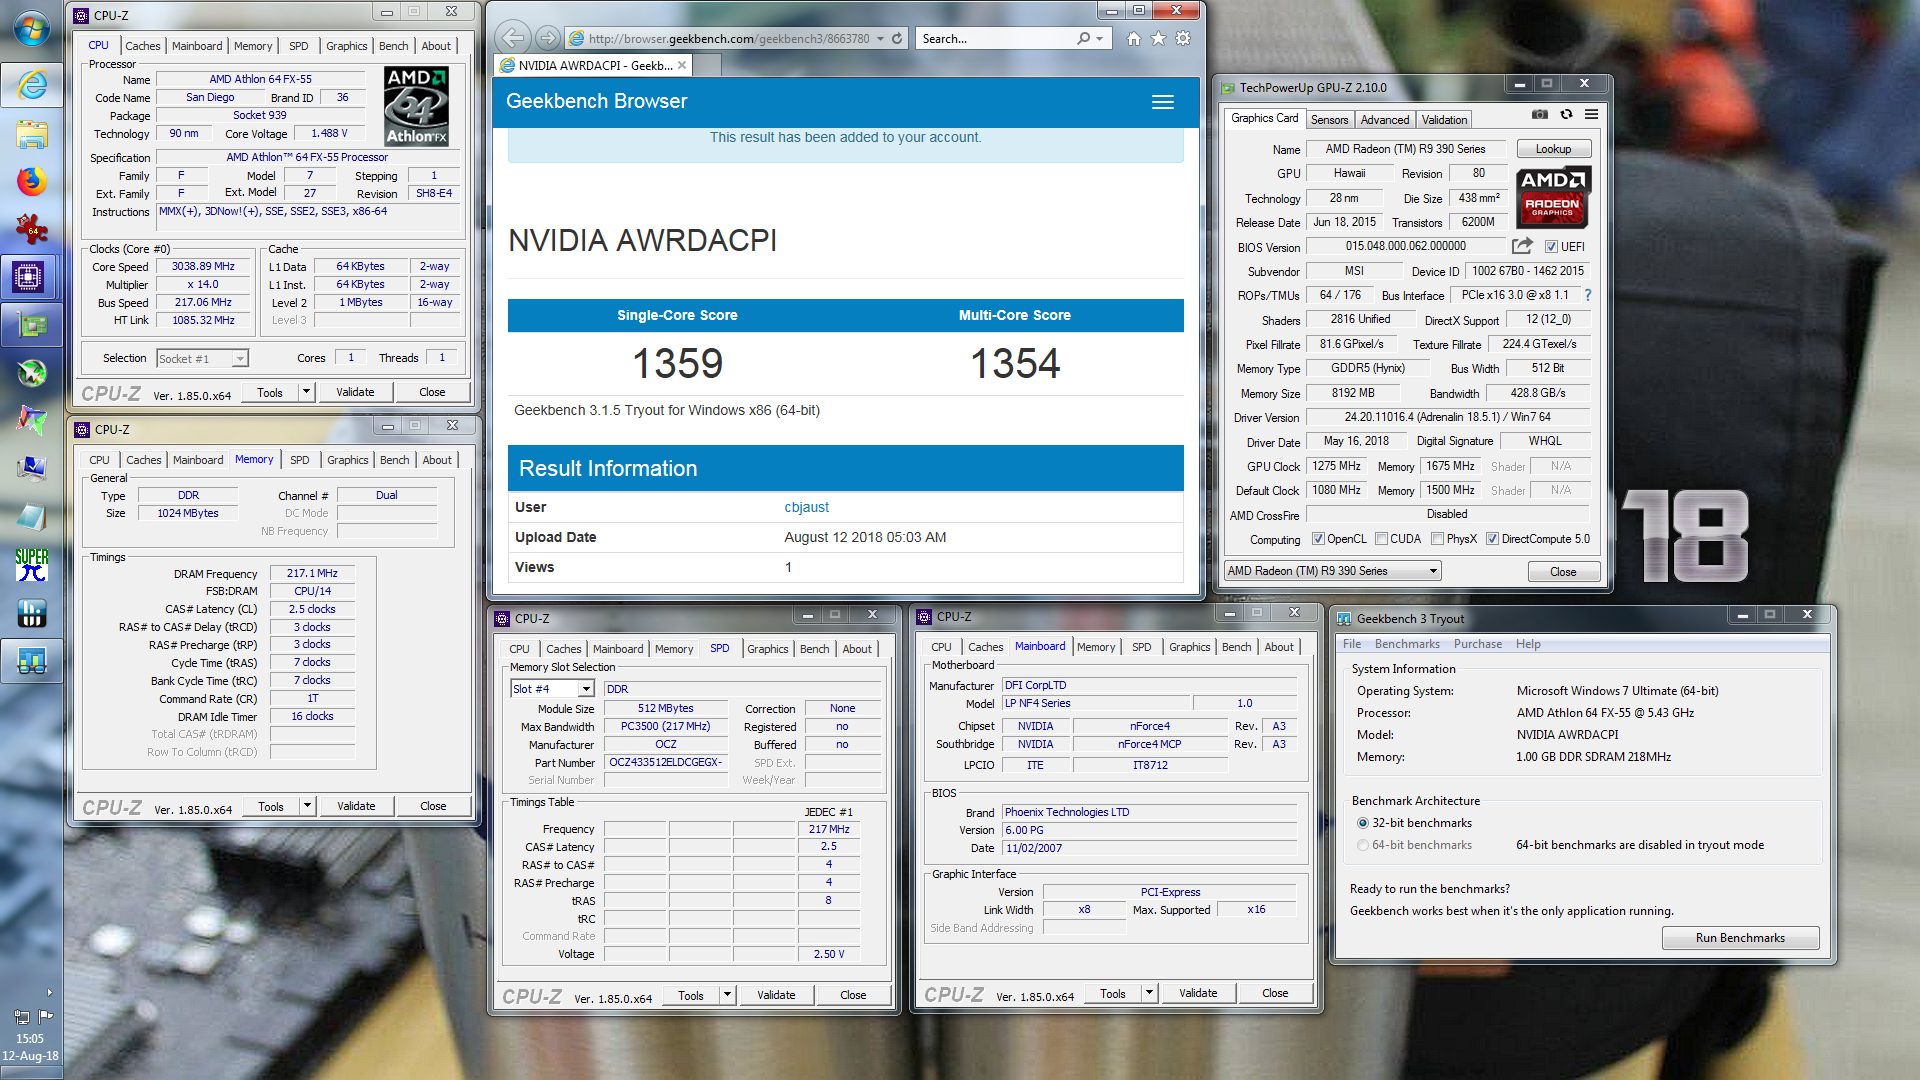Toggle the UEFI checkbox in GPU-Z
The image size is (1920, 1080).
point(1551,247)
